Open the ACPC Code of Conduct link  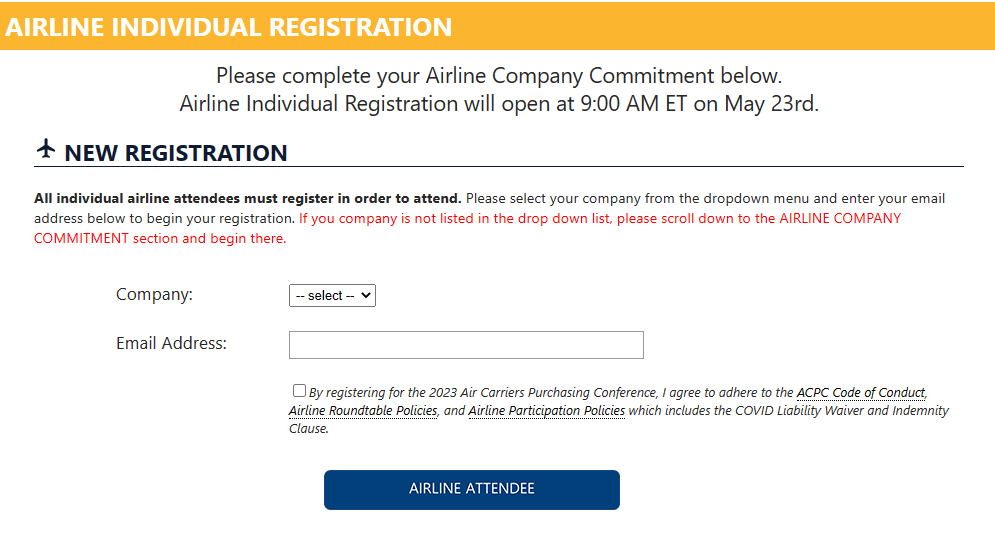click(861, 393)
